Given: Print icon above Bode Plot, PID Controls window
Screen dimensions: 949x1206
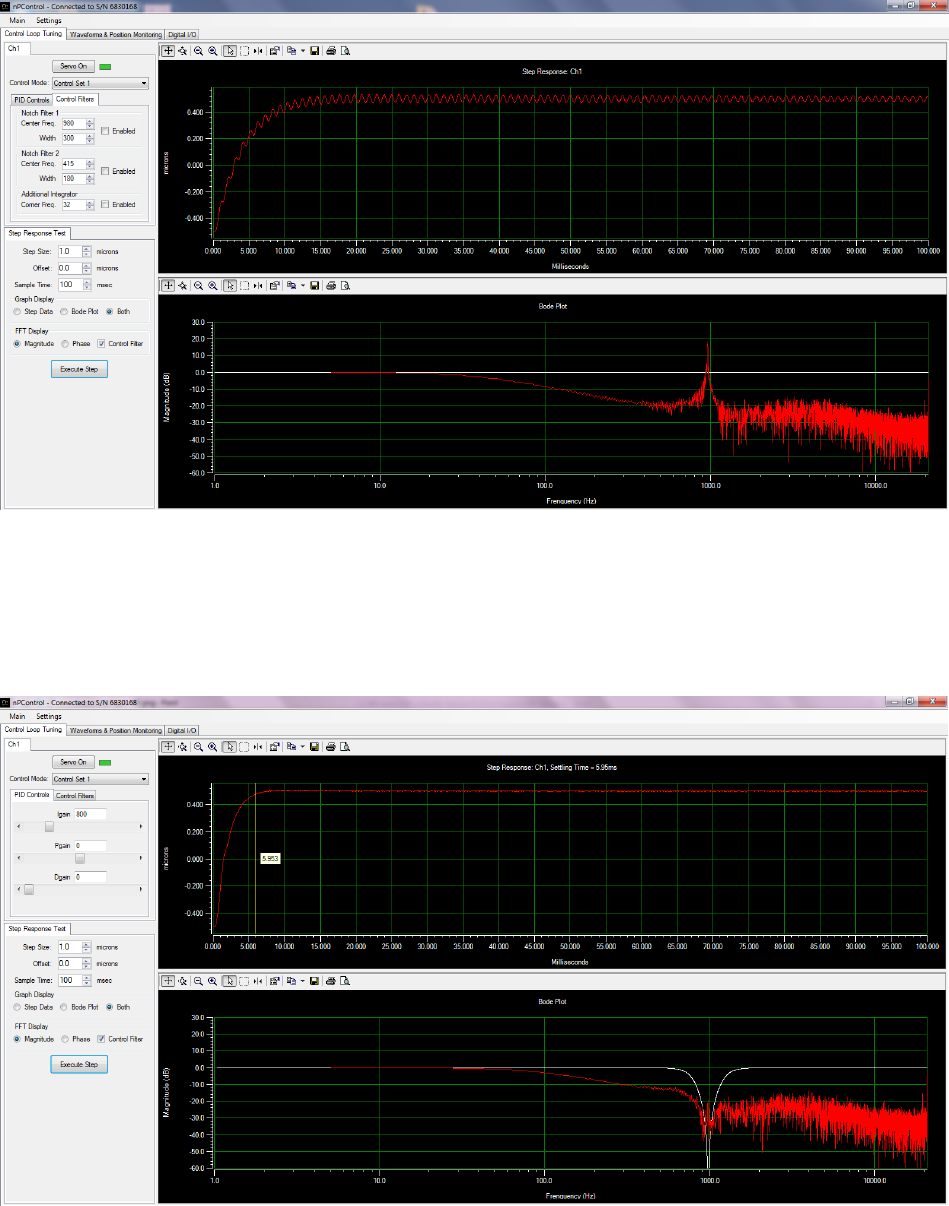Looking at the screenshot, I should pos(330,981).
